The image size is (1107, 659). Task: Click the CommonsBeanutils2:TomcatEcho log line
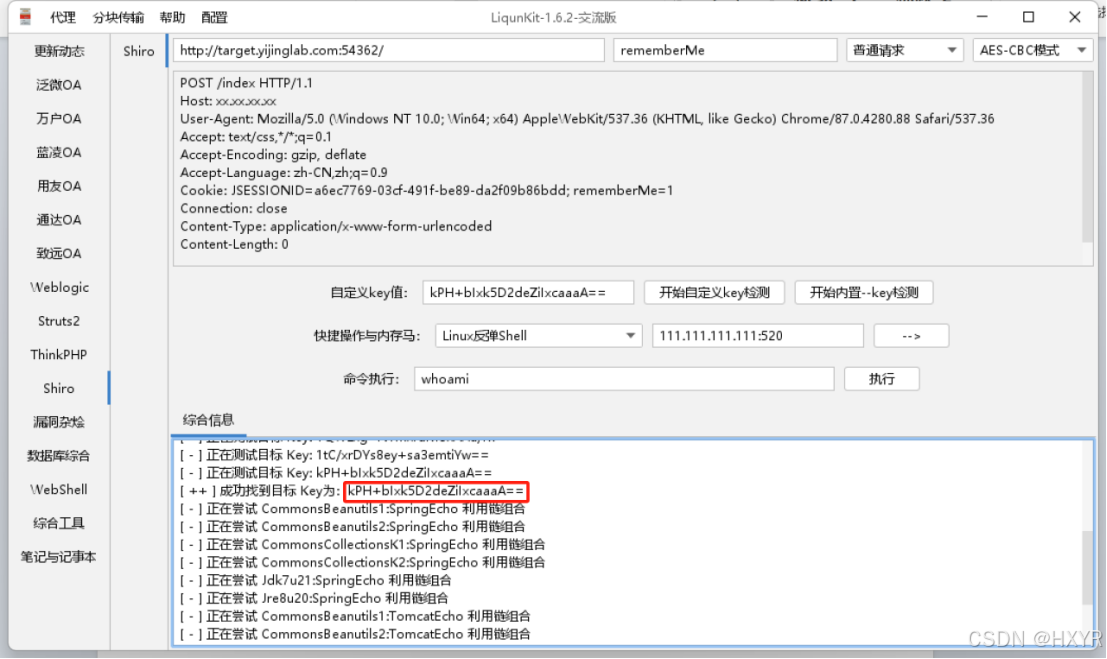tap(355, 634)
